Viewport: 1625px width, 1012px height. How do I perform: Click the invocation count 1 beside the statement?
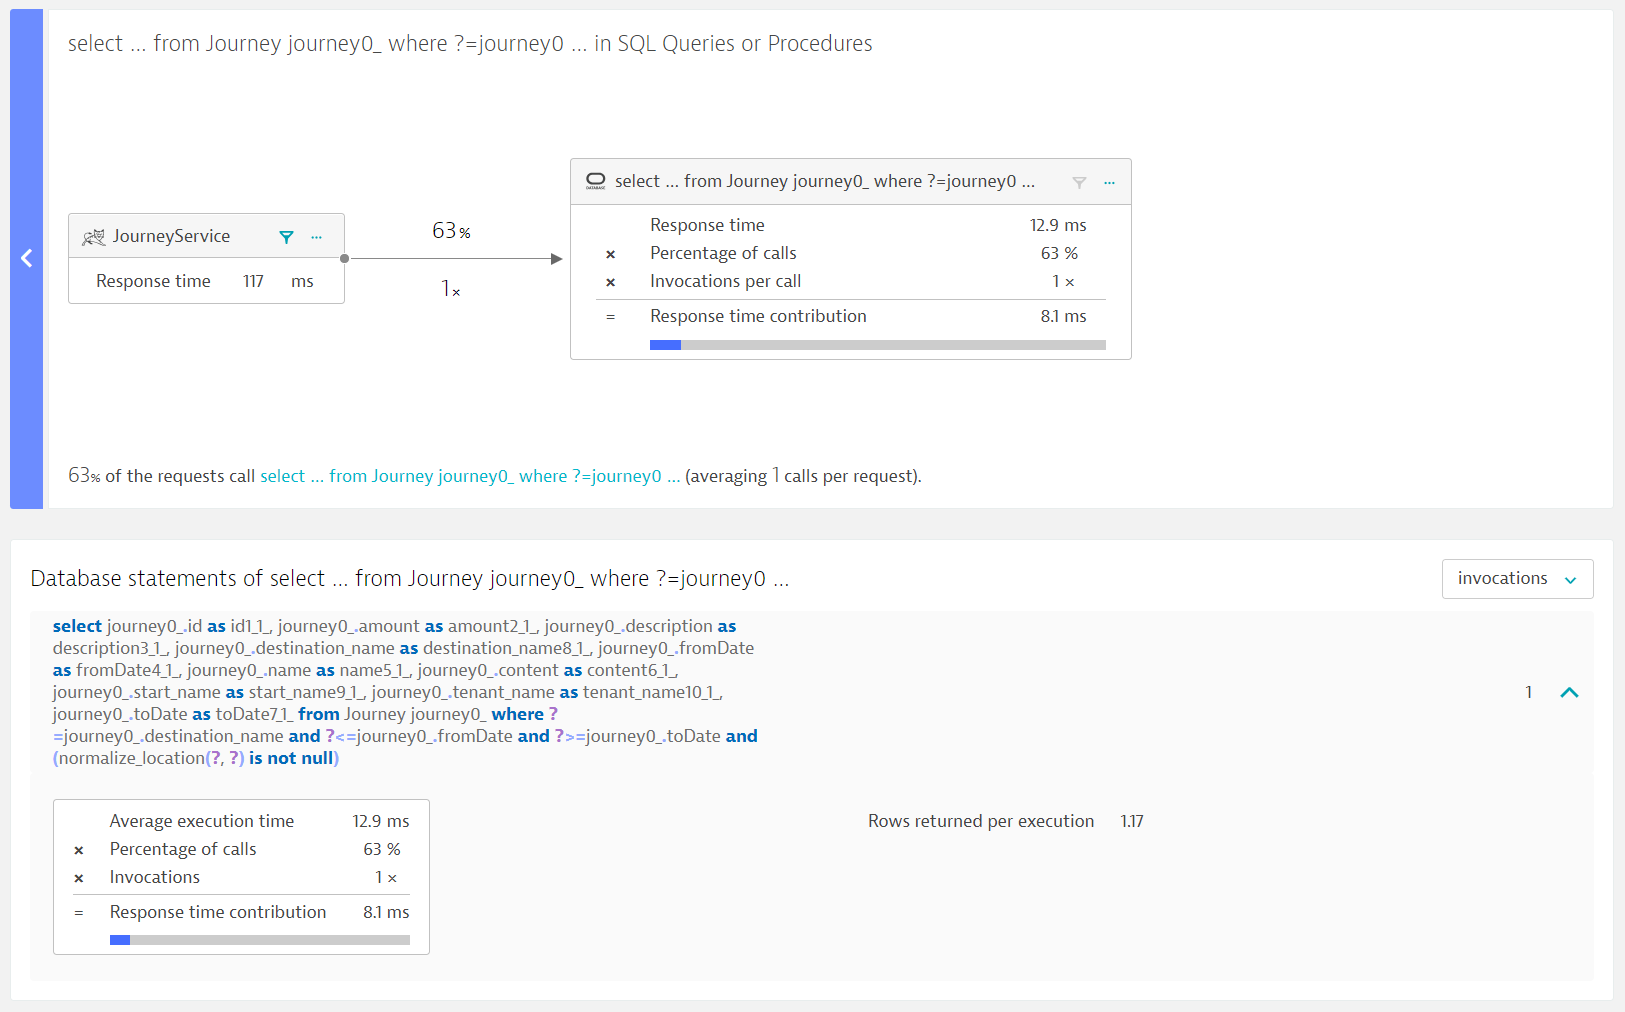pyautogui.click(x=1528, y=691)
